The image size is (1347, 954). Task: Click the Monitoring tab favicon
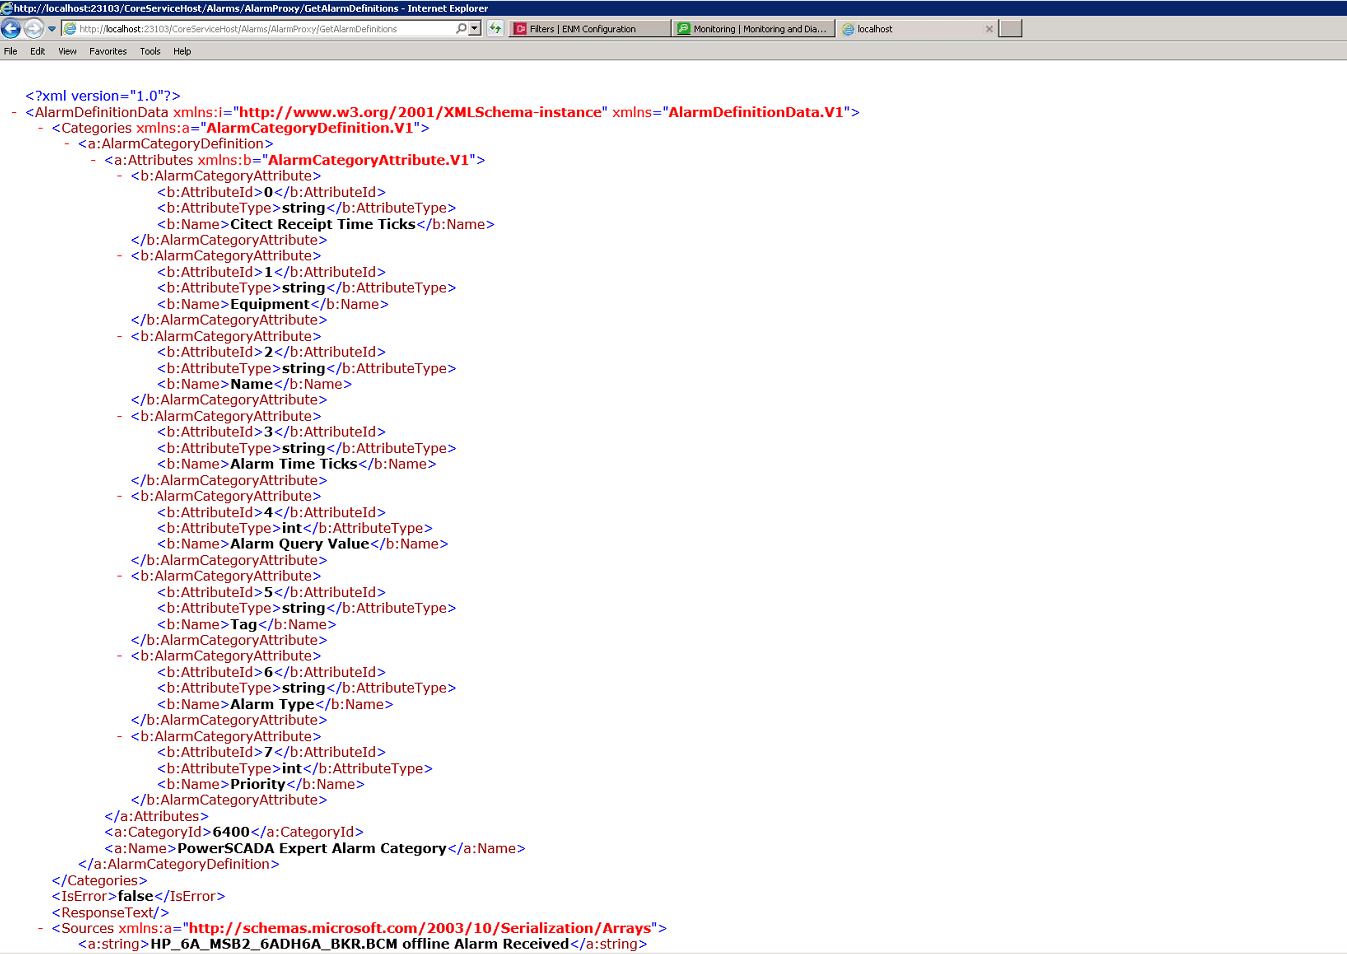pos(684,29)
